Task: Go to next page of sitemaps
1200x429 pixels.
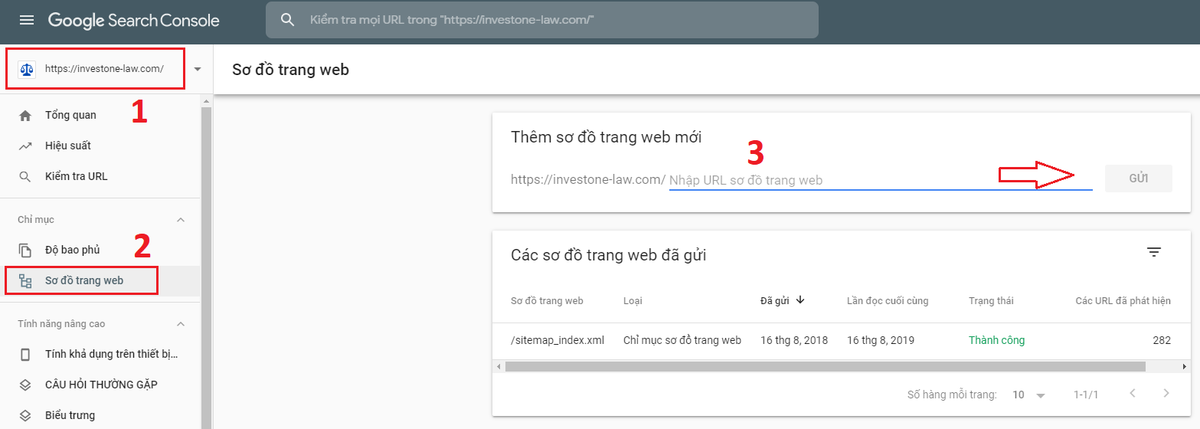Action: coord(1166,394)
